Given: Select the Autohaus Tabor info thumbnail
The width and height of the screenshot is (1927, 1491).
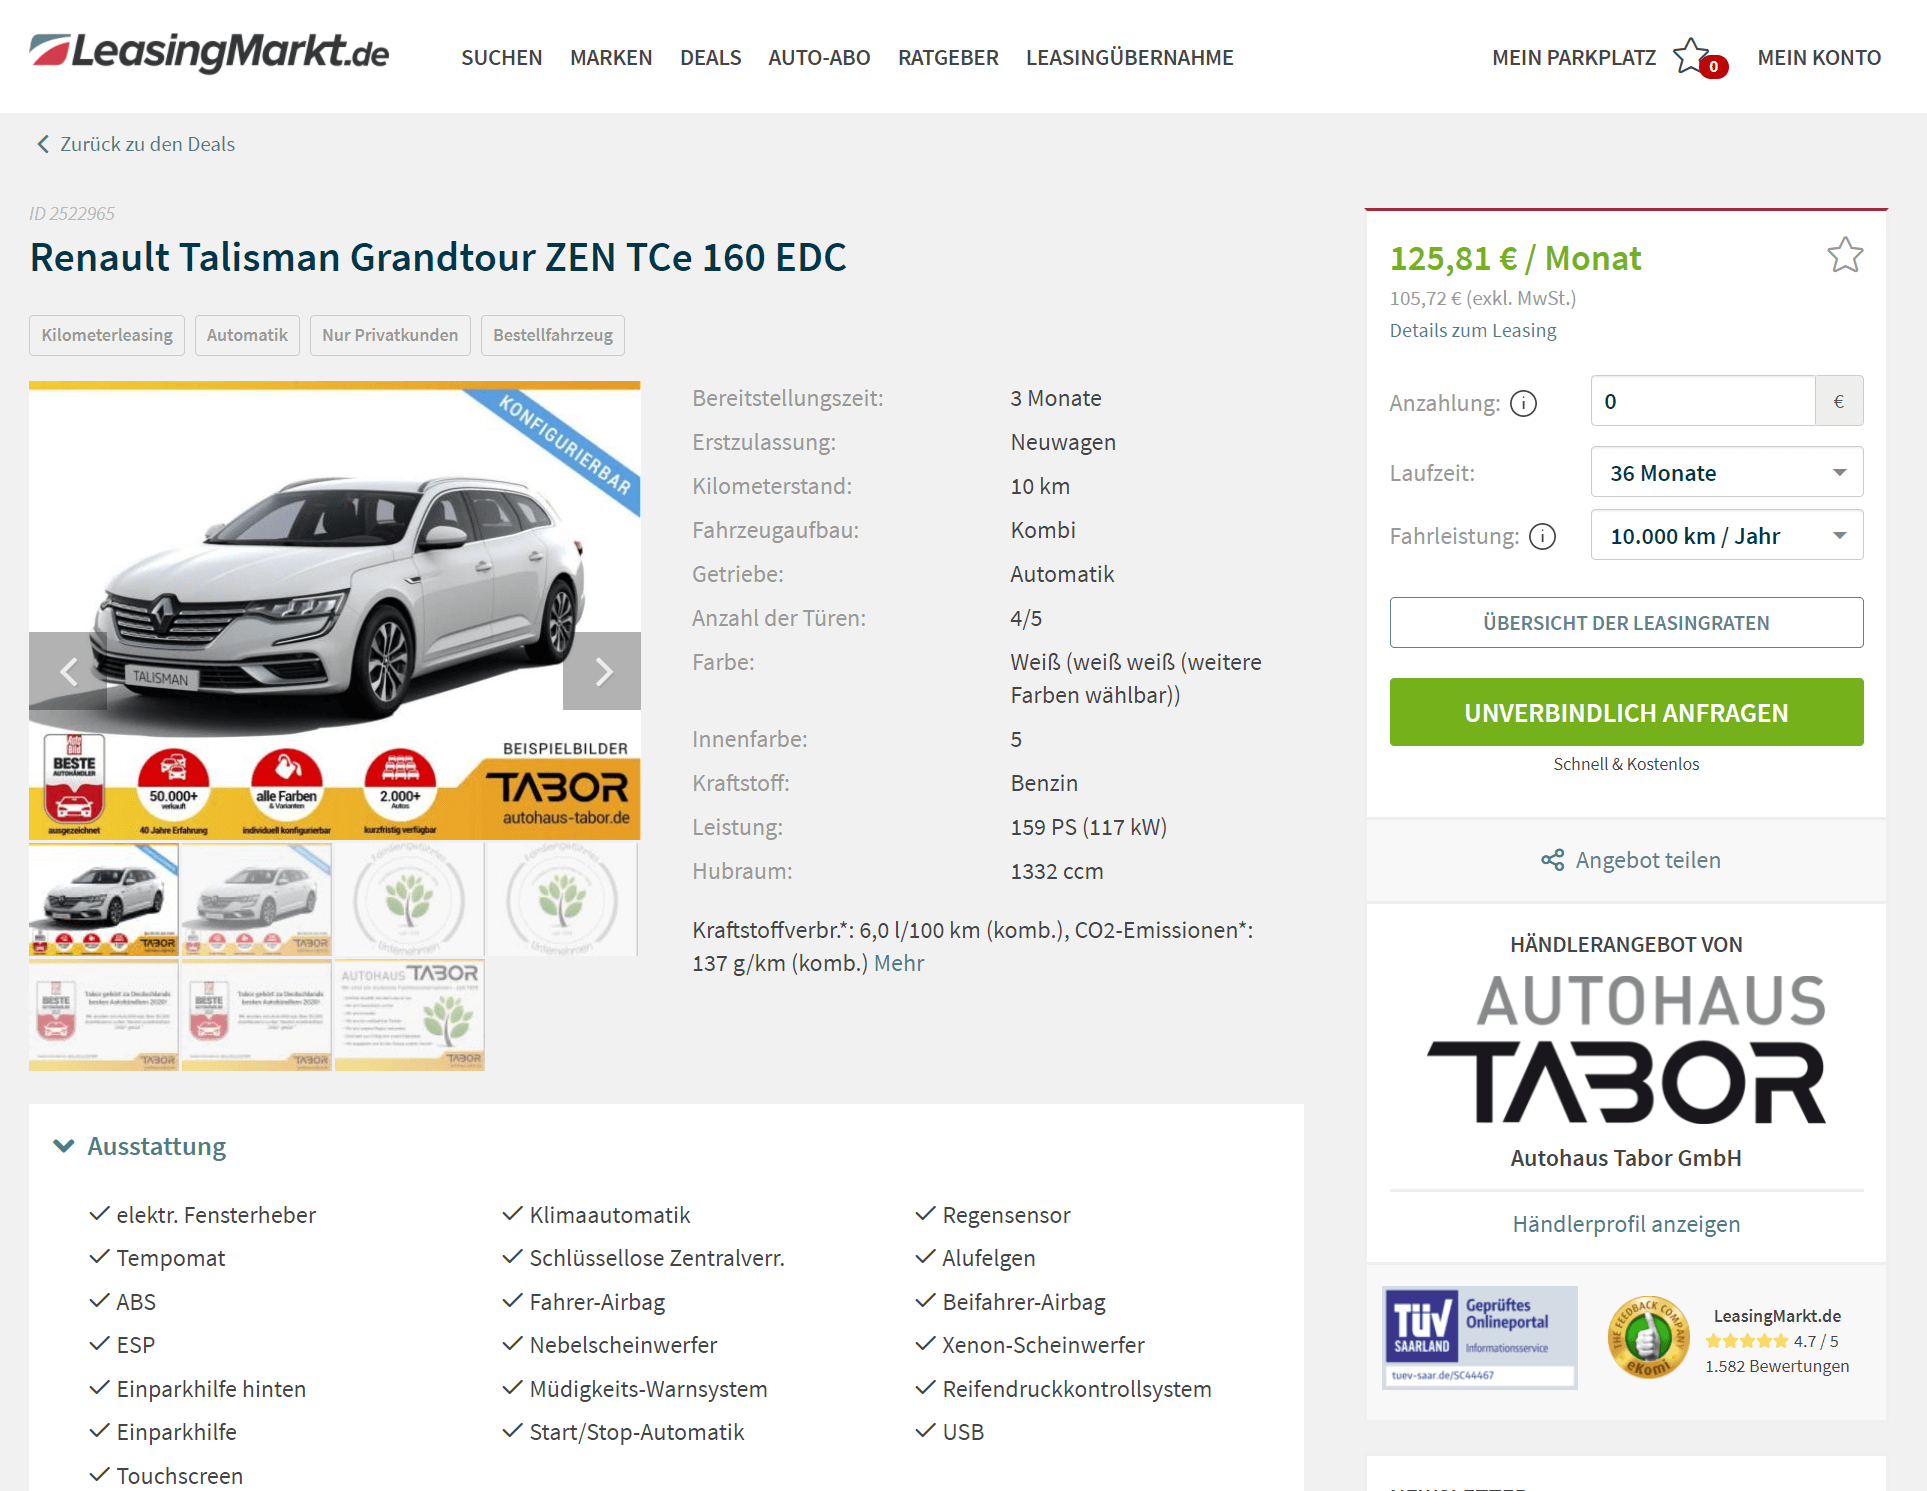Looking at the screenshot, I should tap(409, 1015).
